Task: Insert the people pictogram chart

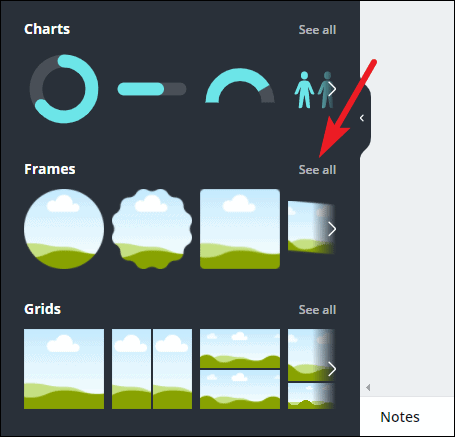Action: point(314,90)
